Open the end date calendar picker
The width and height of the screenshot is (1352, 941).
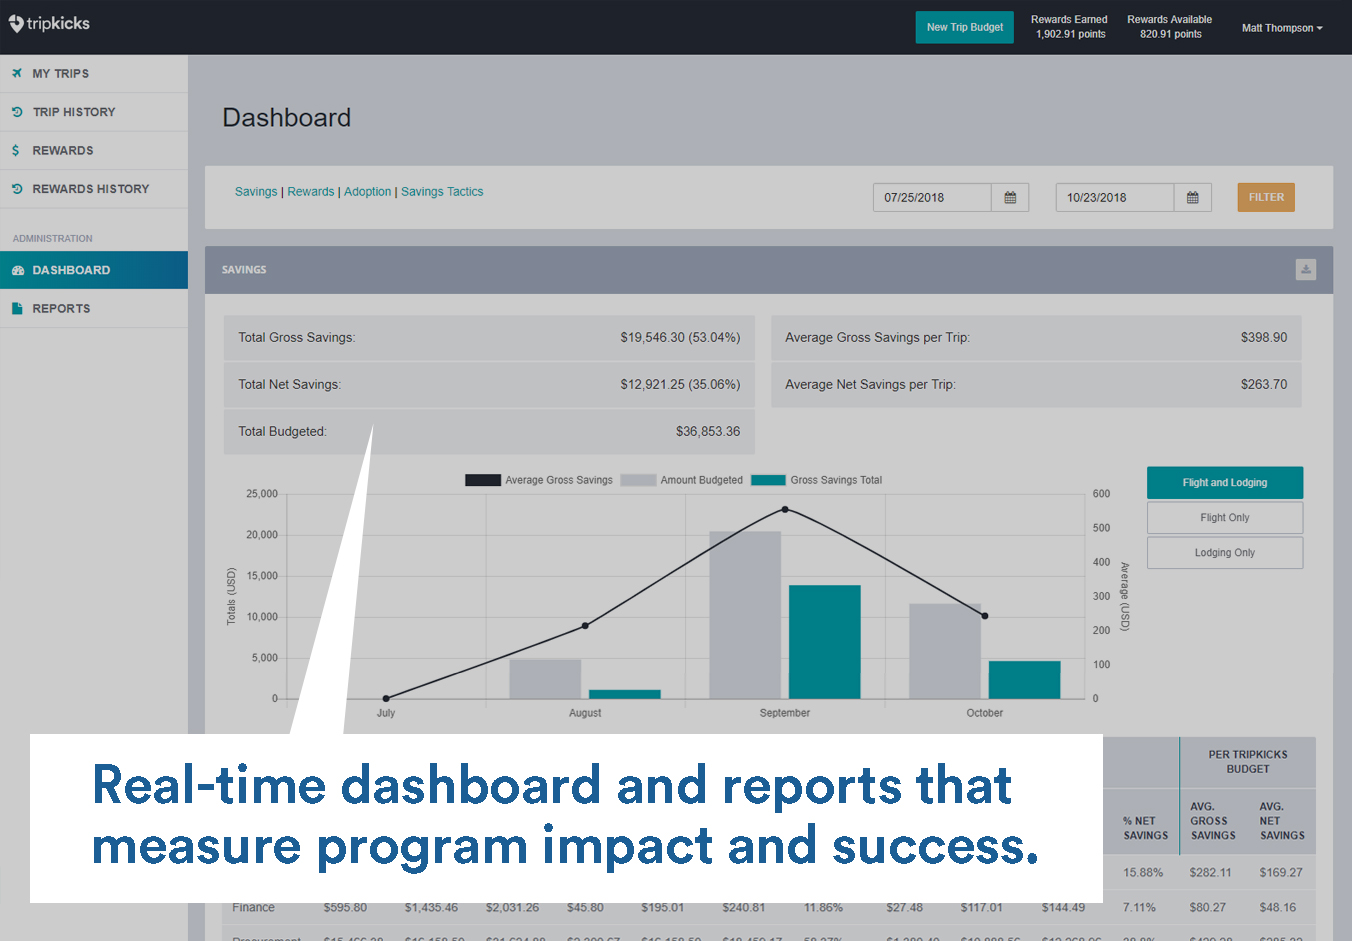1192,198
